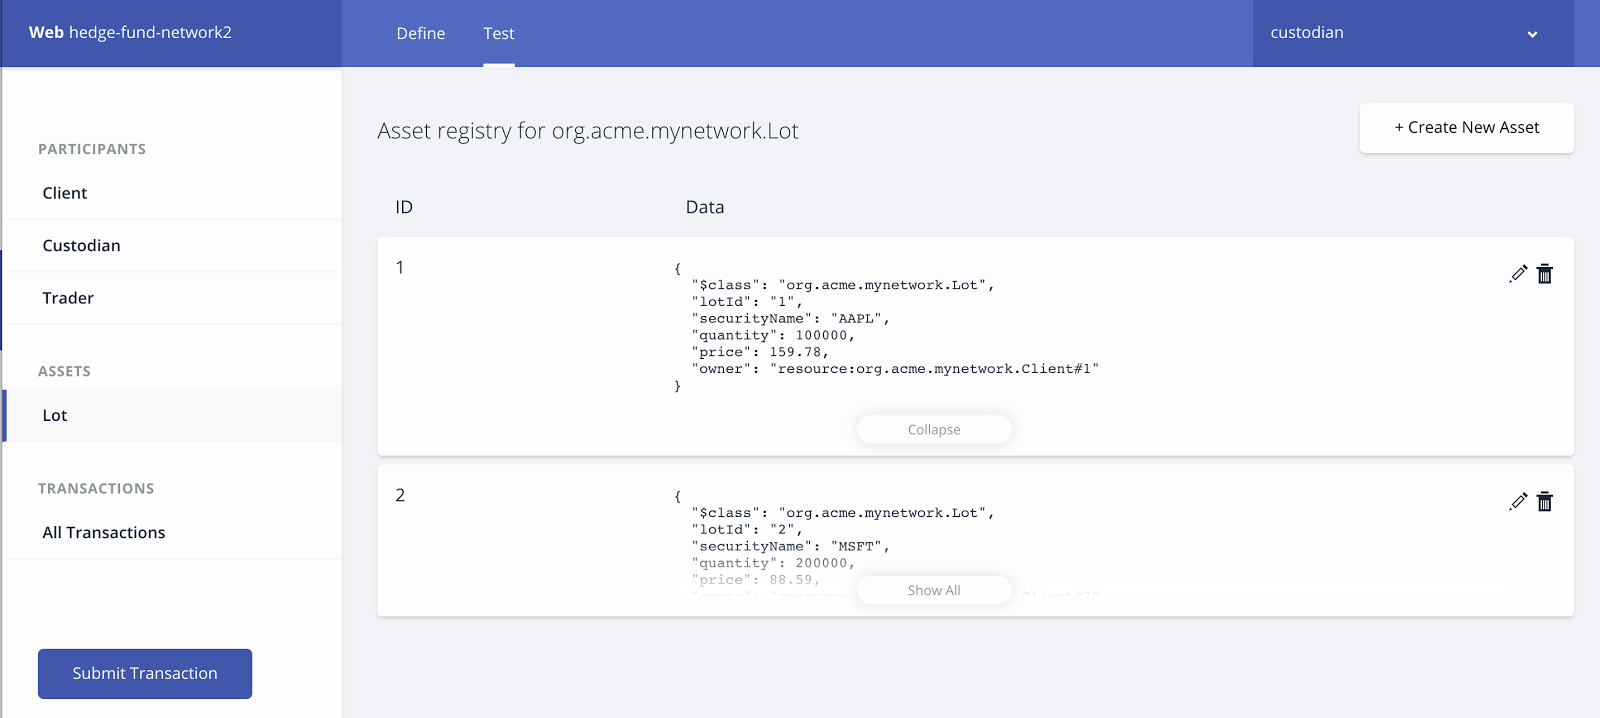Click the Web hedge-fund-network2 title
This screenshot has height=718, width=1600.
click(x=130, y=33)
